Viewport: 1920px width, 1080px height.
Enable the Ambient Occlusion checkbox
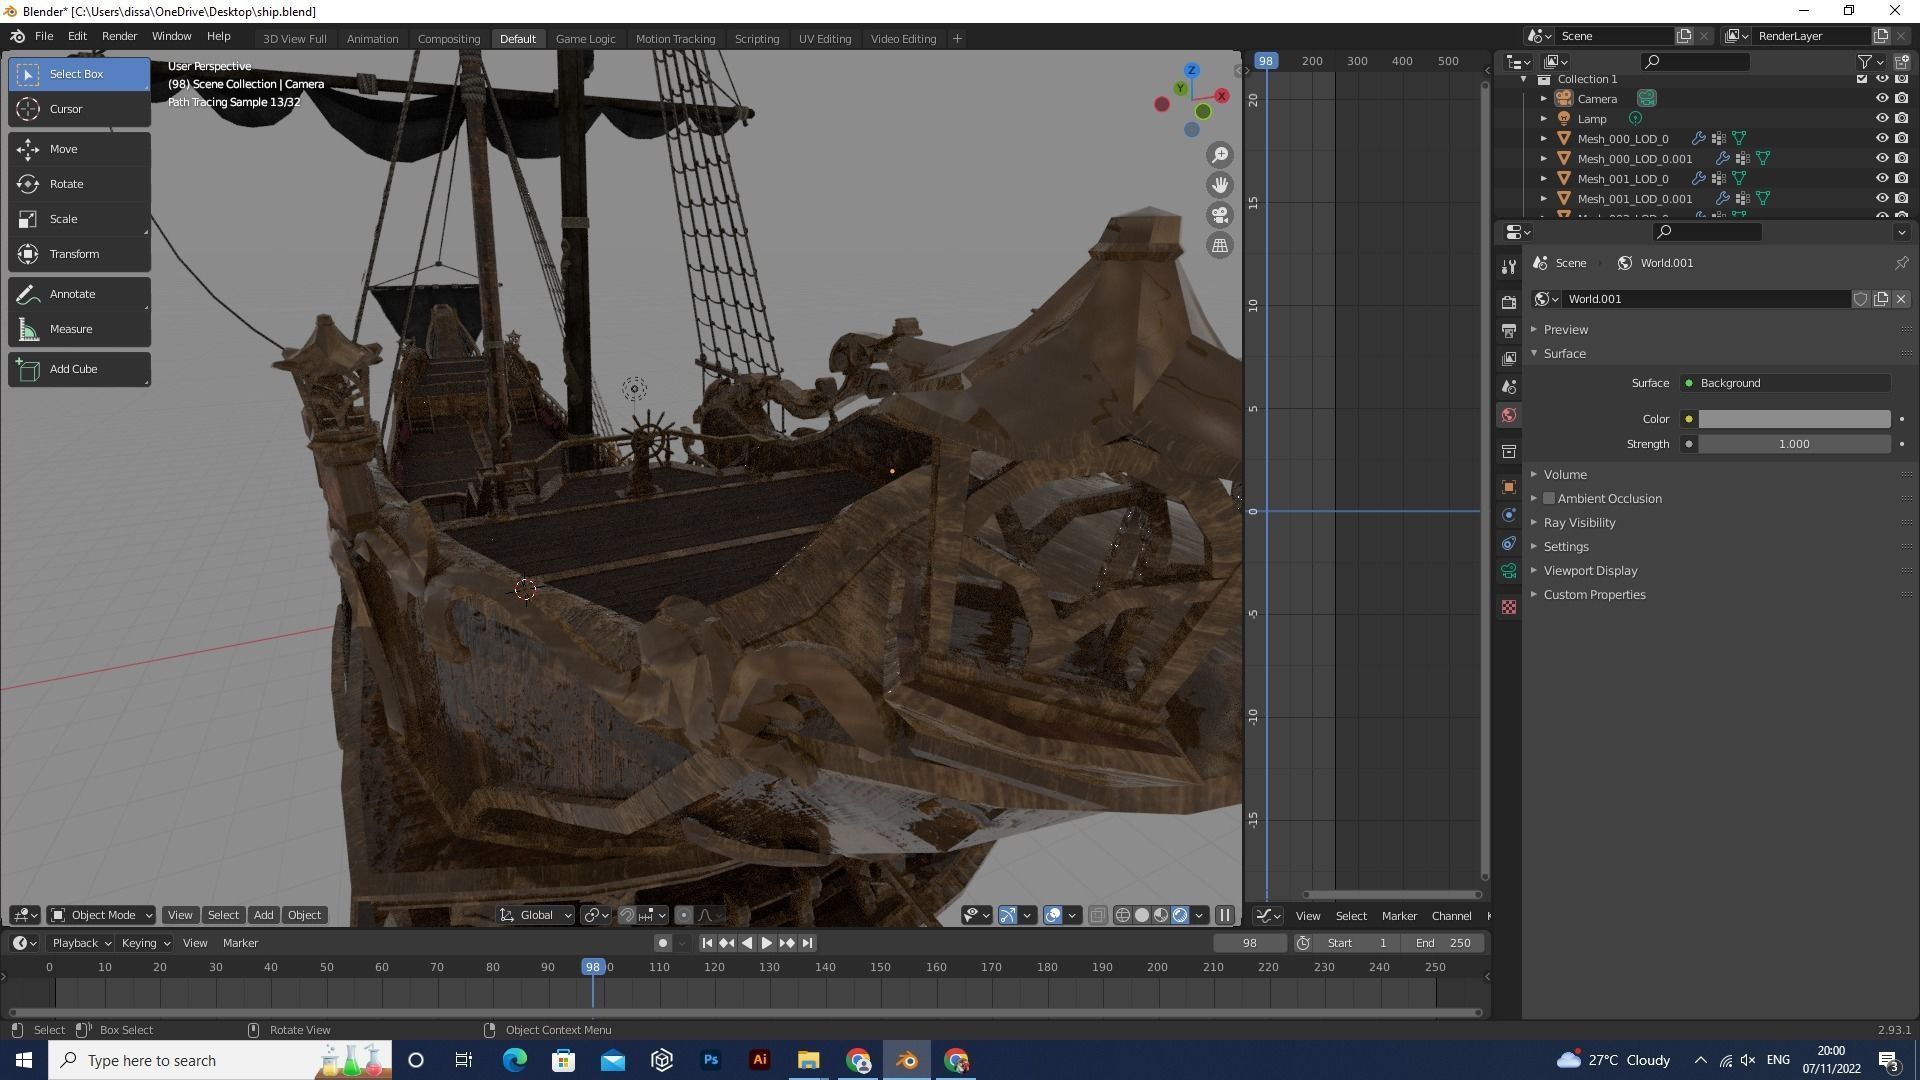[1549, 499]
